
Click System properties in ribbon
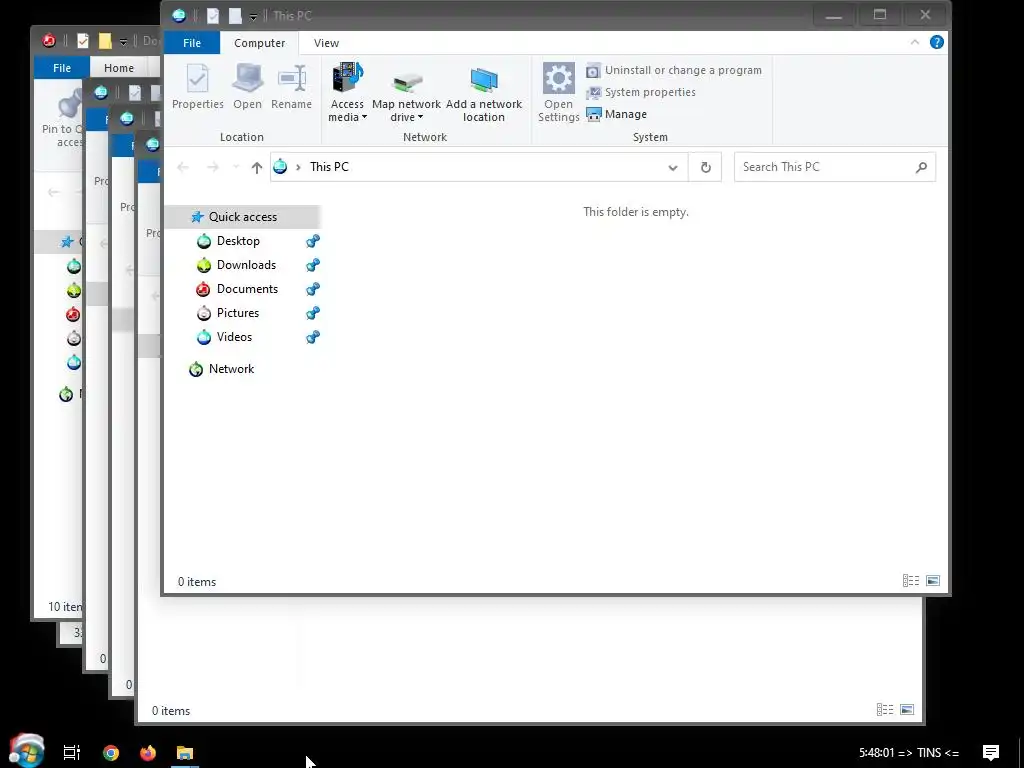(641, 92)
